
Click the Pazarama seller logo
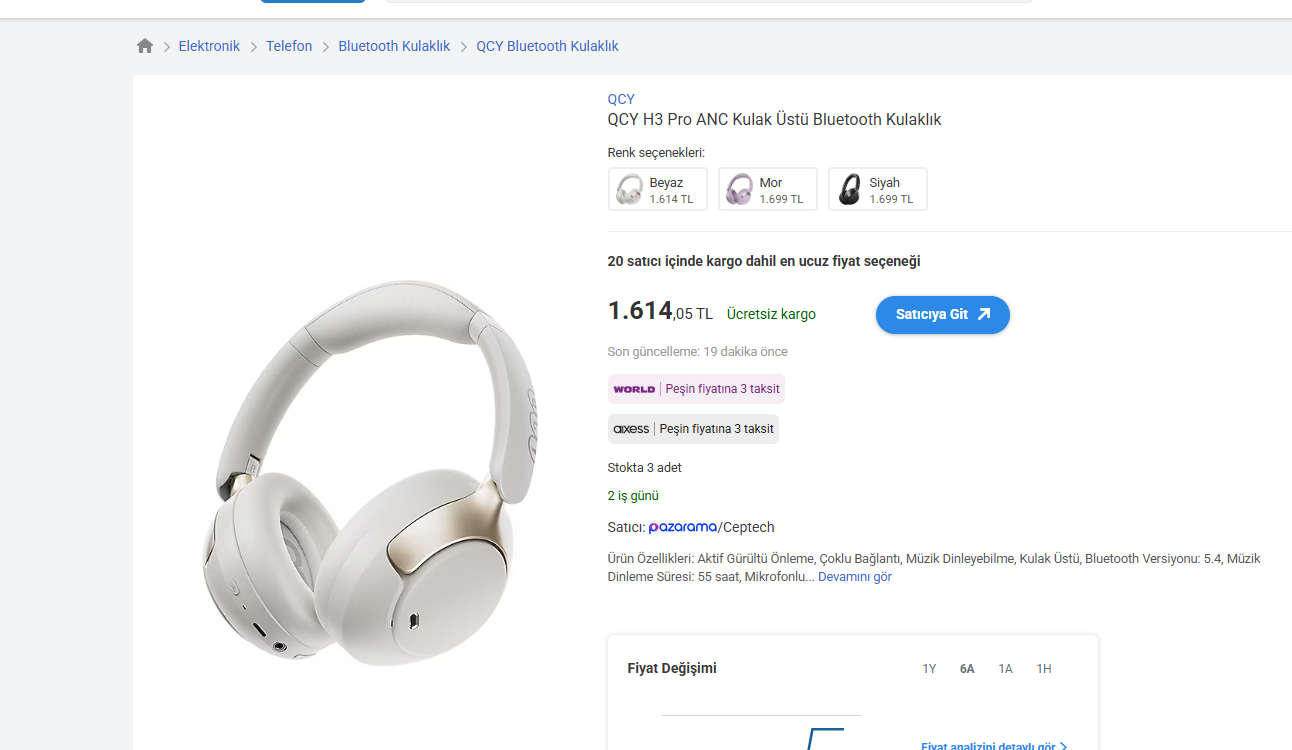point(683,527)
